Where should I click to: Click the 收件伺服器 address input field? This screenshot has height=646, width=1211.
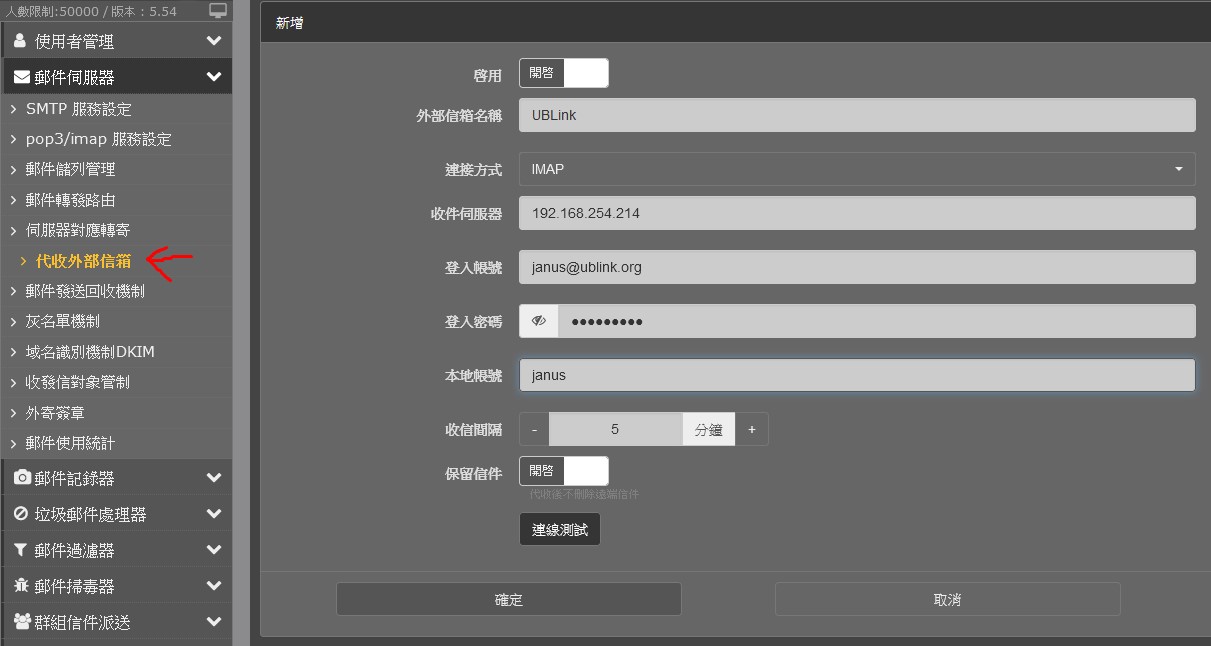pos(856,213)
